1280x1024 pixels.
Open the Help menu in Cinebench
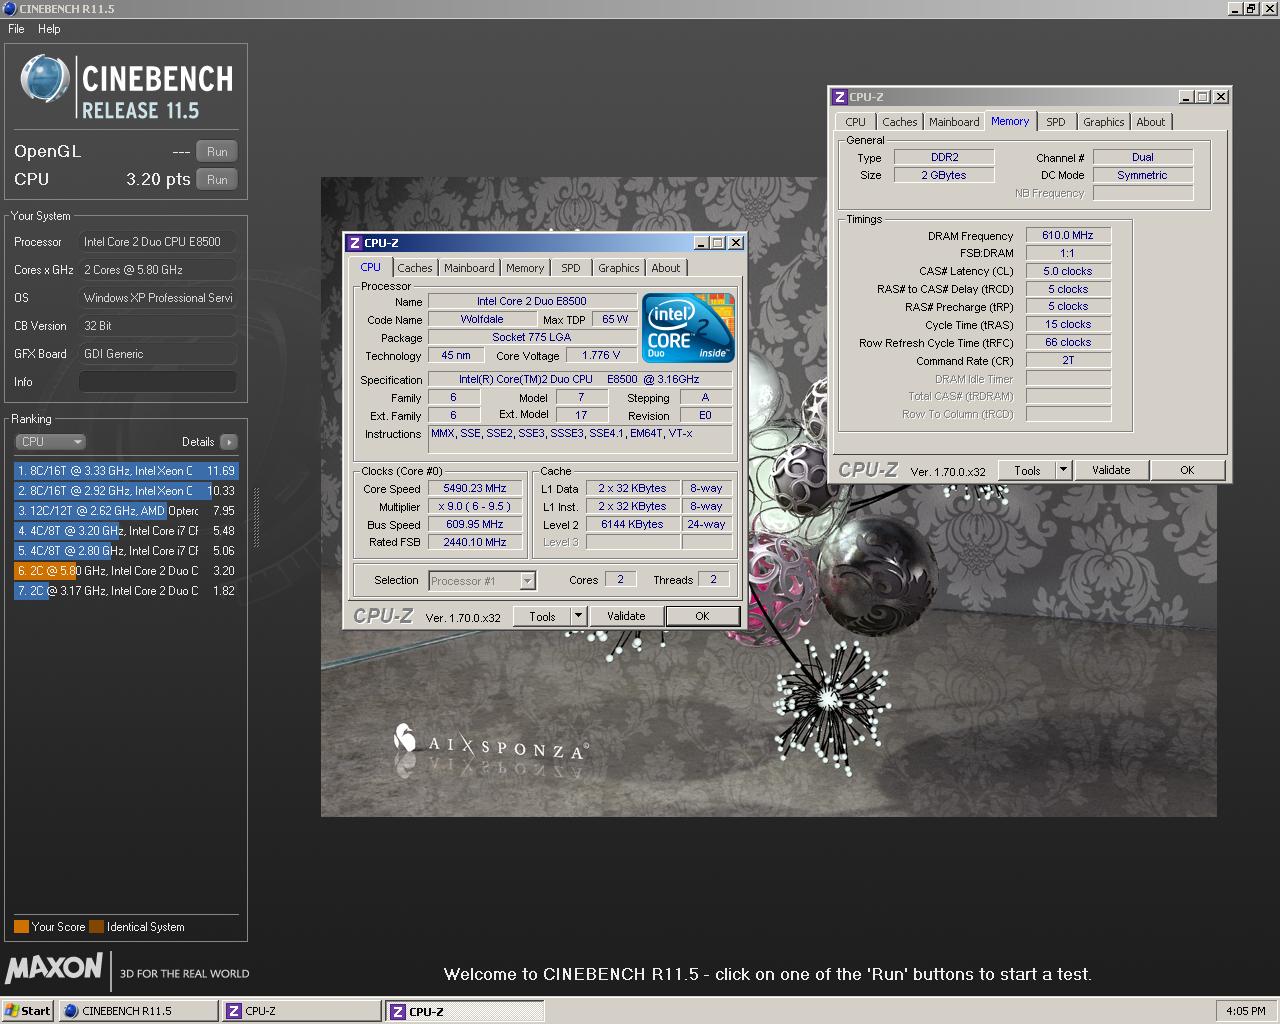pyautogui.click(x=49, y=29)
